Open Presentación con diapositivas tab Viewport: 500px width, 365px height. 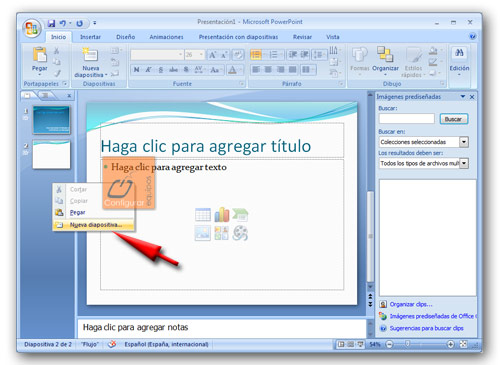click(x=238, y=37)
